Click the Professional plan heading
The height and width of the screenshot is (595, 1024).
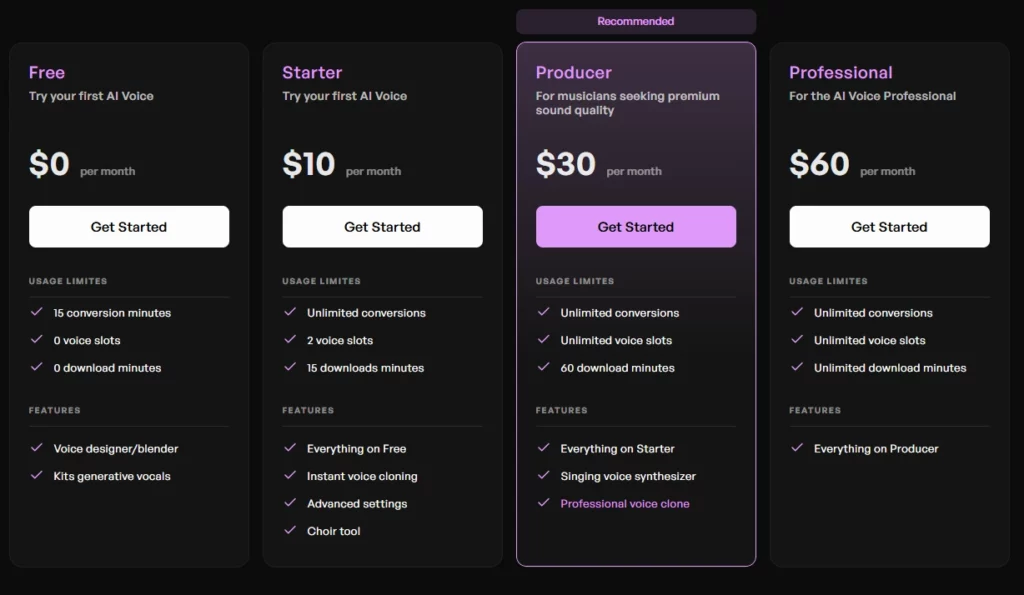pos(841,72)
